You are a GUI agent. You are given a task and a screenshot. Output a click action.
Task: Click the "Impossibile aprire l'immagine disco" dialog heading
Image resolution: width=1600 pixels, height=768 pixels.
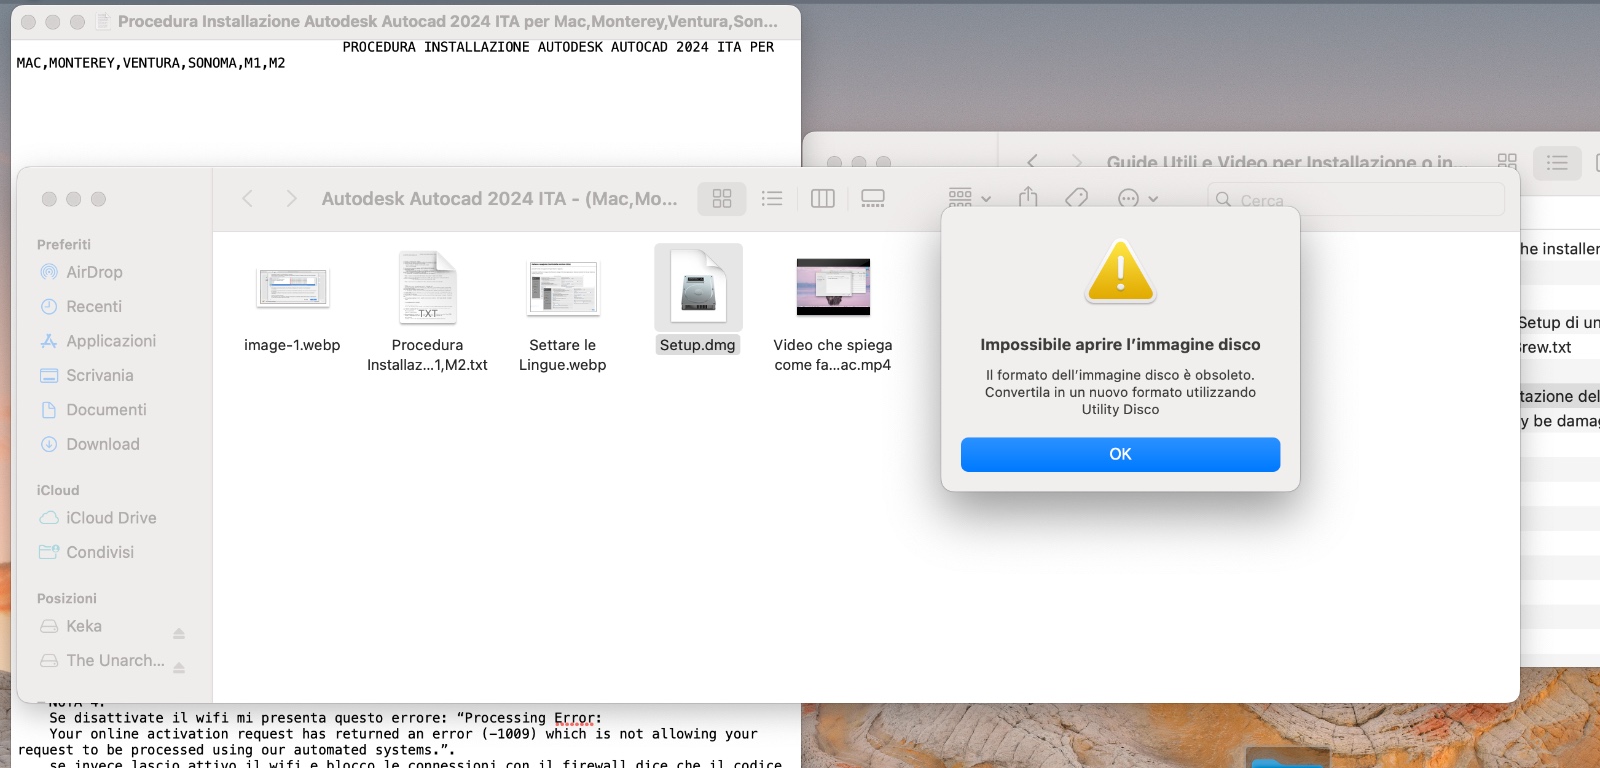pyautogui.click(x=1120, y=344)
